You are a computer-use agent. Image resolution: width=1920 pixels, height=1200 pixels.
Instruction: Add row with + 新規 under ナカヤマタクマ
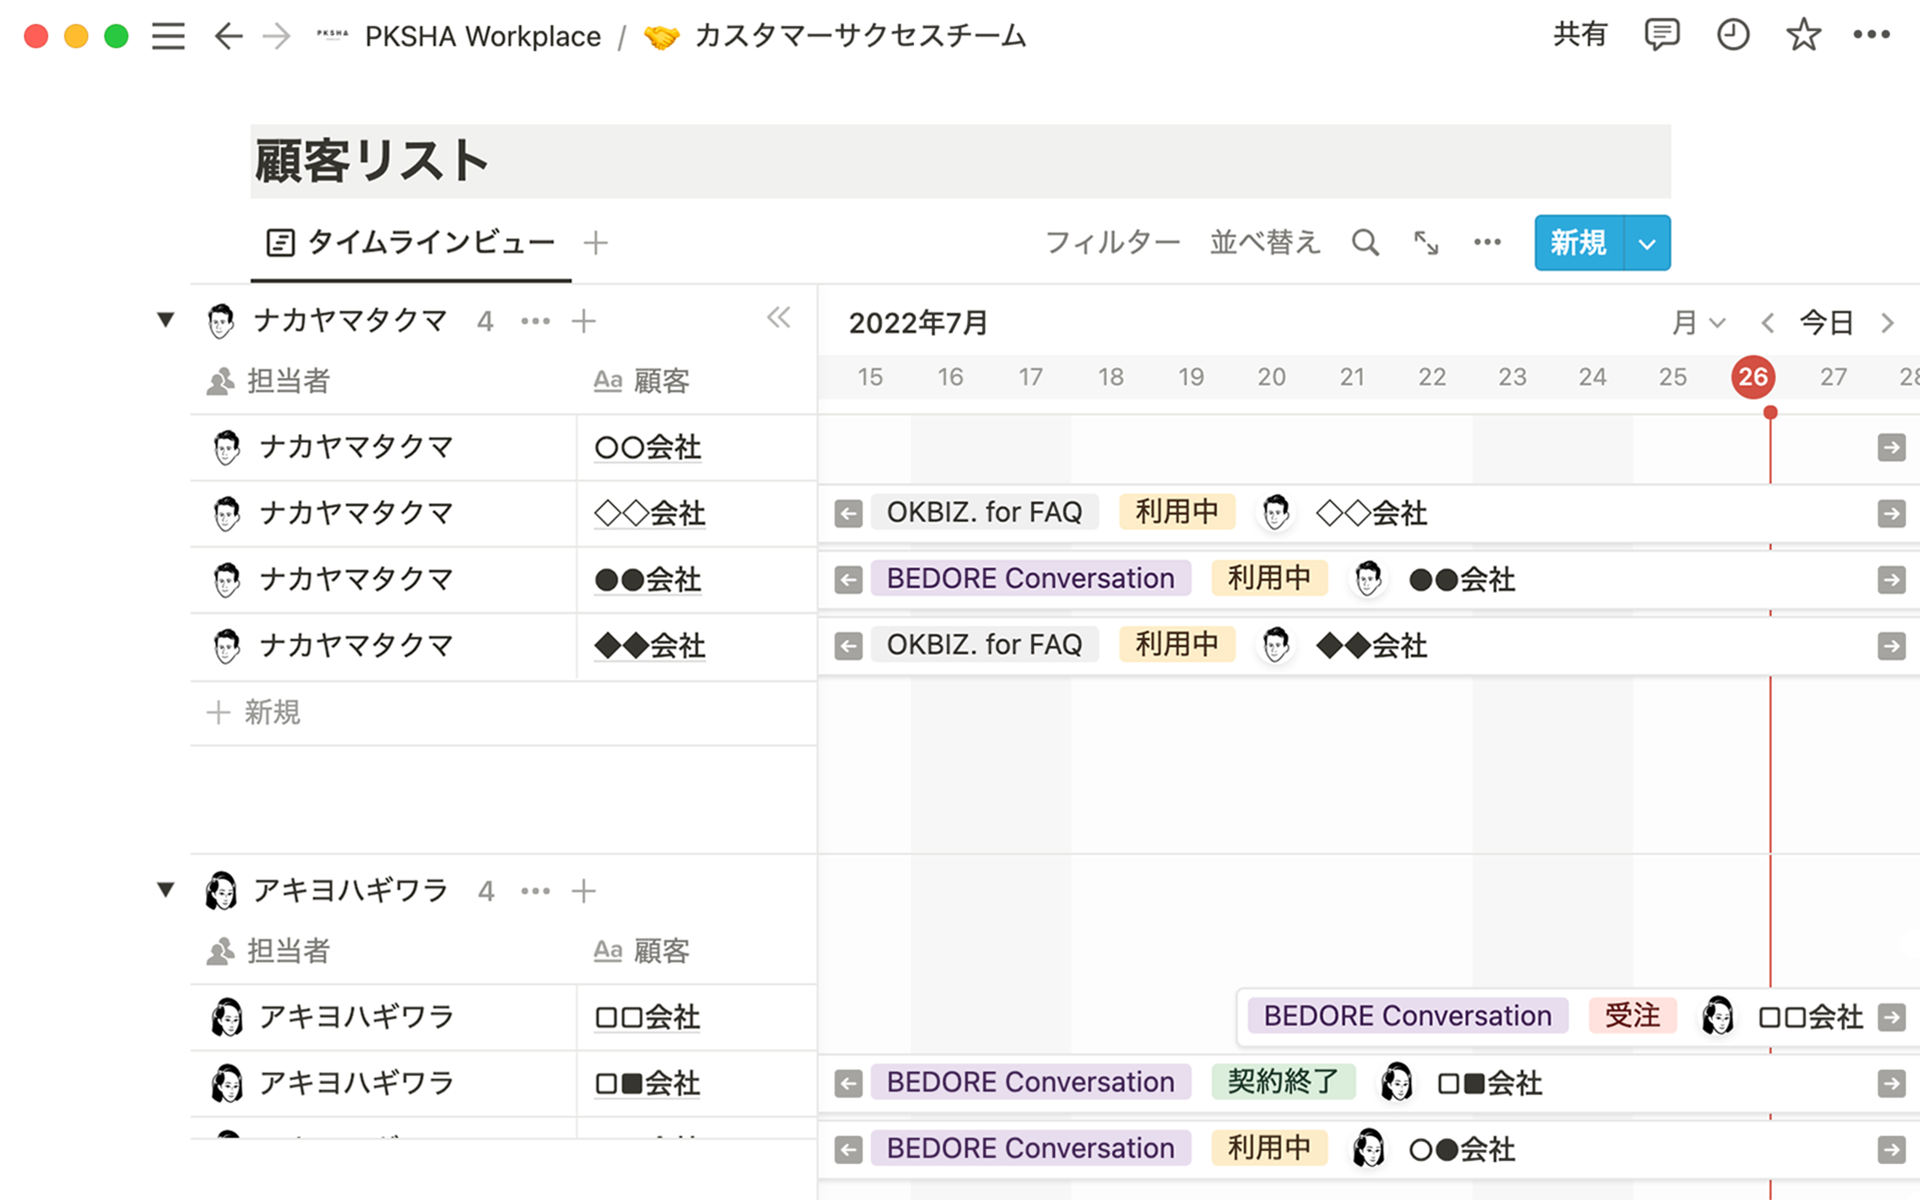click(254, 713)
